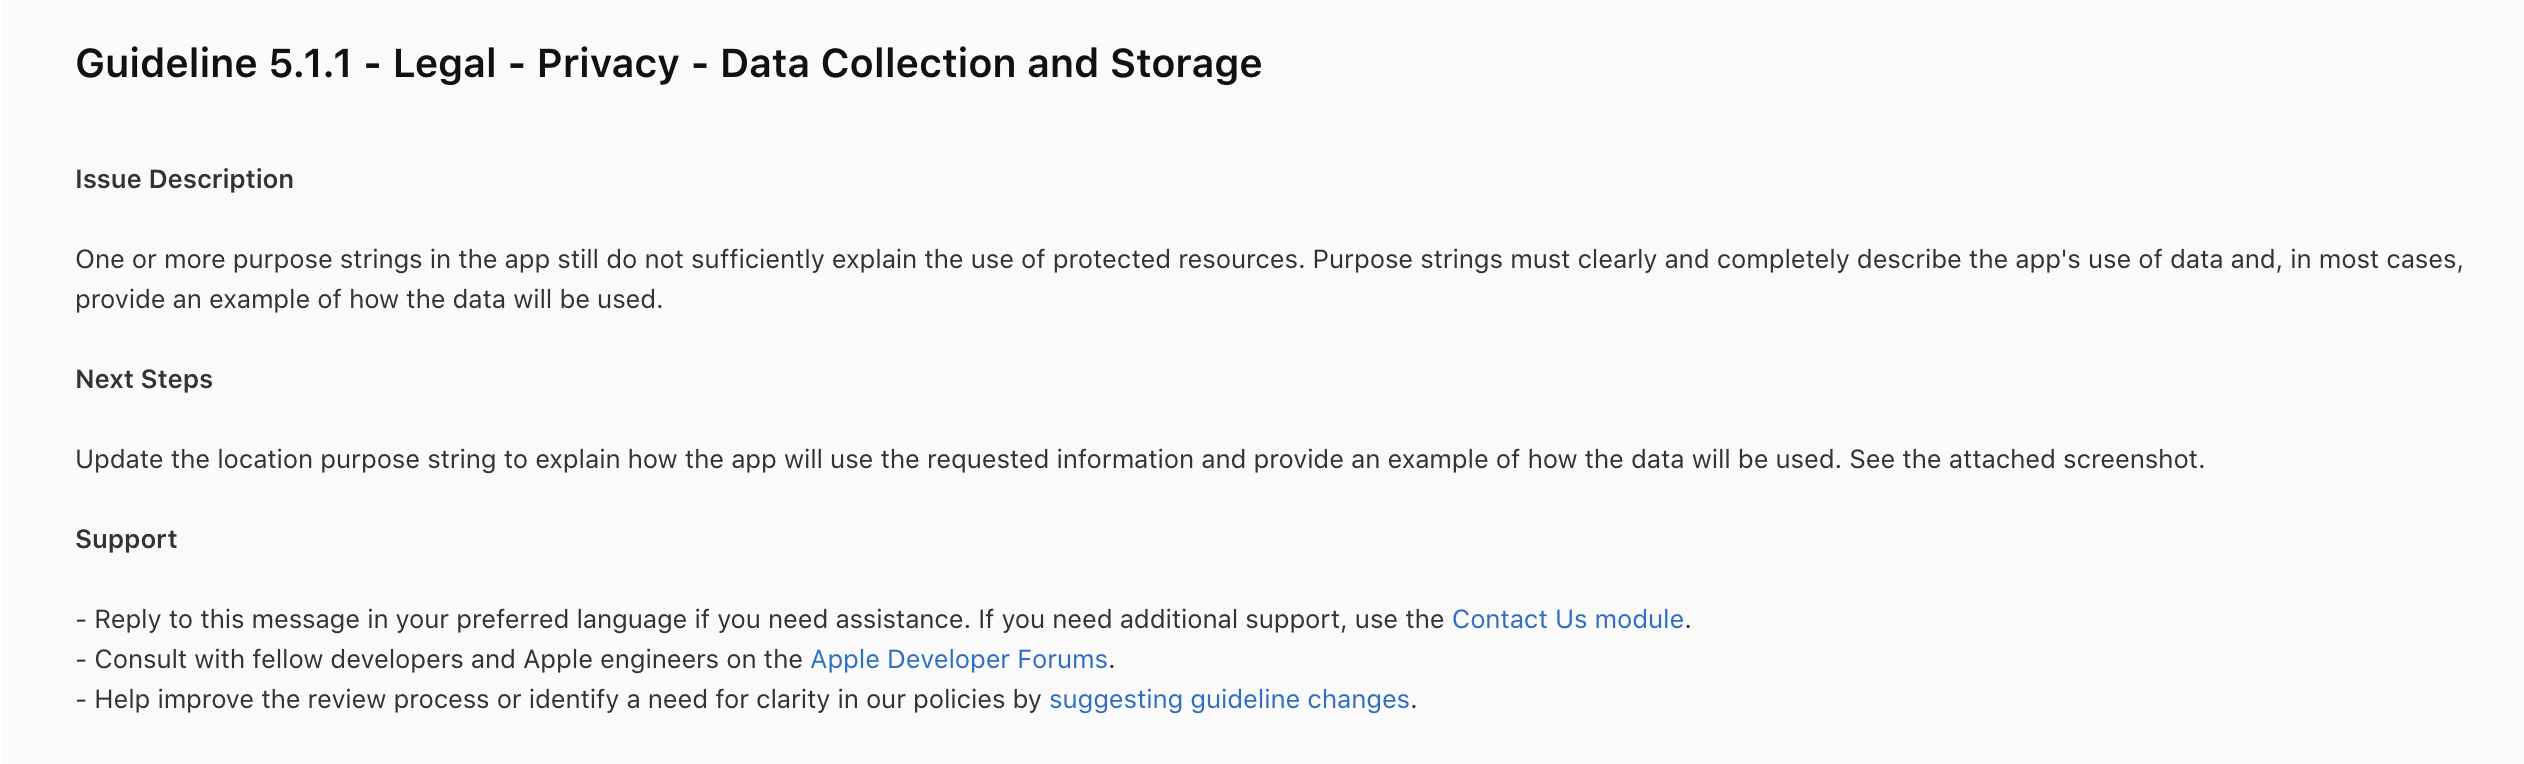Click "See the attached screenshot." sentence
The height and width of the screenshot is (764, 2524).
click(2027, 459)
